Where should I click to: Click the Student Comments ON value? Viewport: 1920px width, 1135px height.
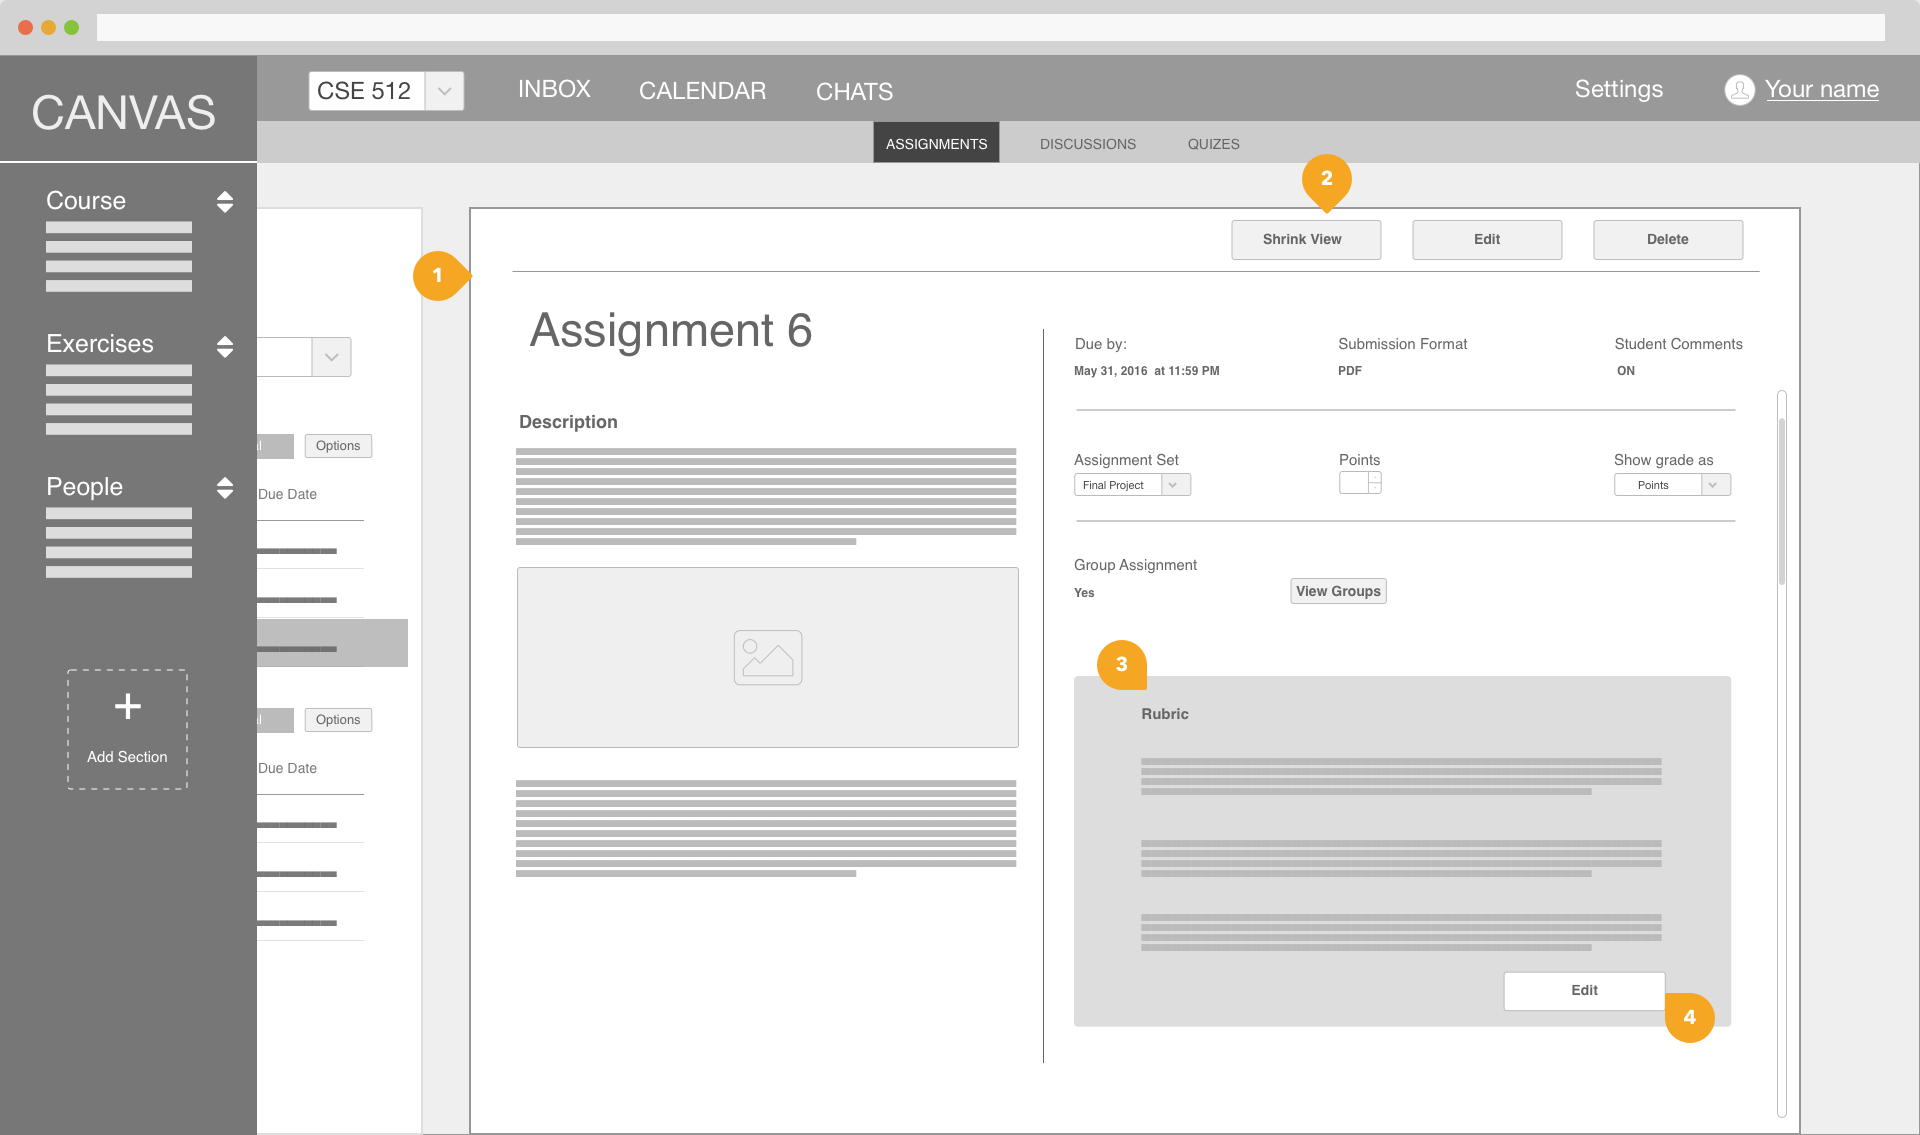pyautogui.click(x=1625, y=371)
